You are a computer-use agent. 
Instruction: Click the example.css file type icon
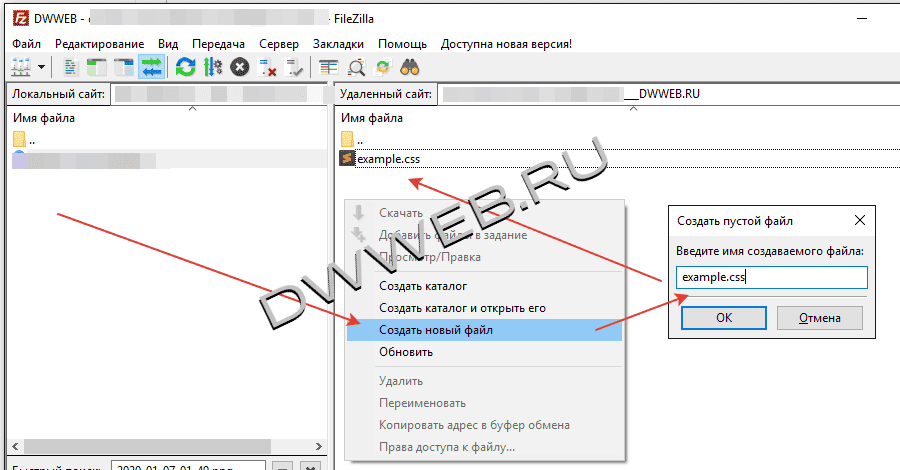[347, 158]
